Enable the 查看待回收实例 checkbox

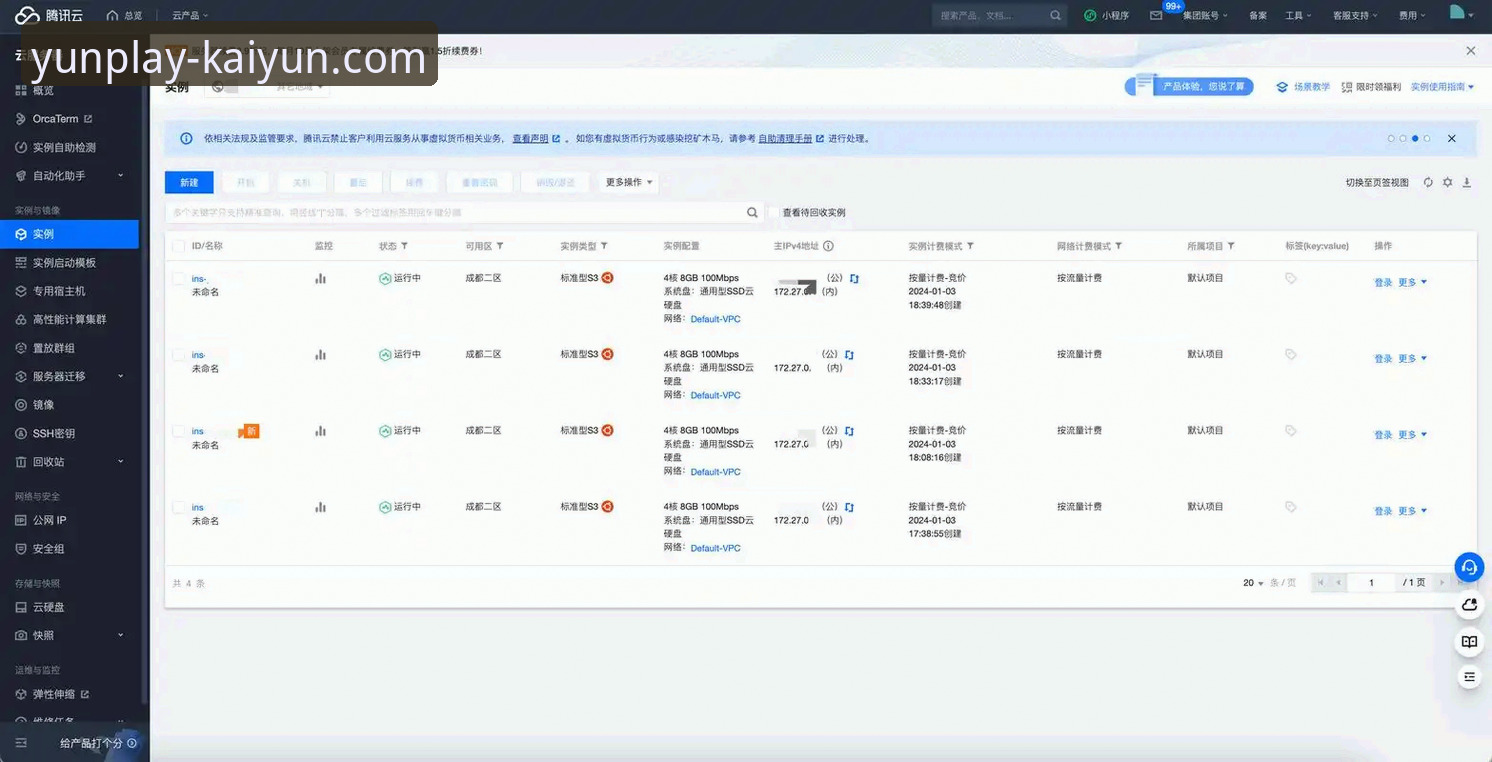tap(774, 213)
